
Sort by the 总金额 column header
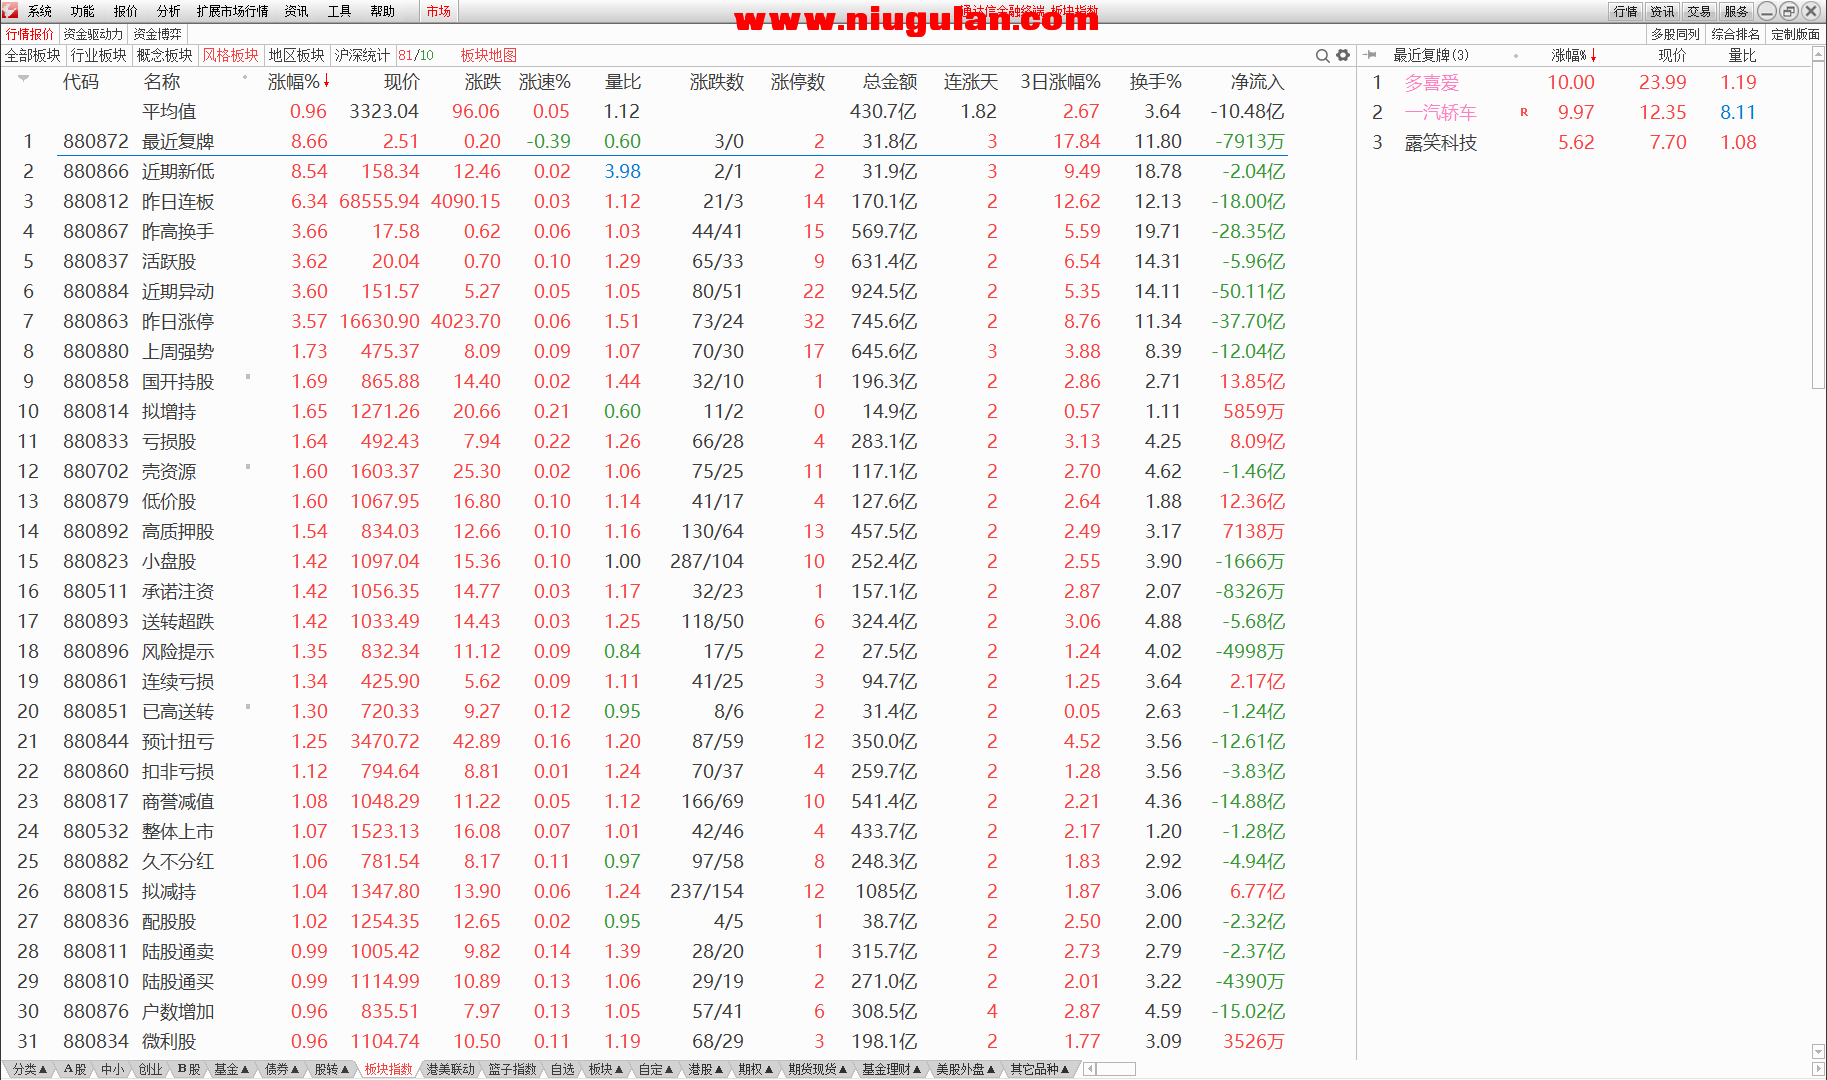(890, 82)
